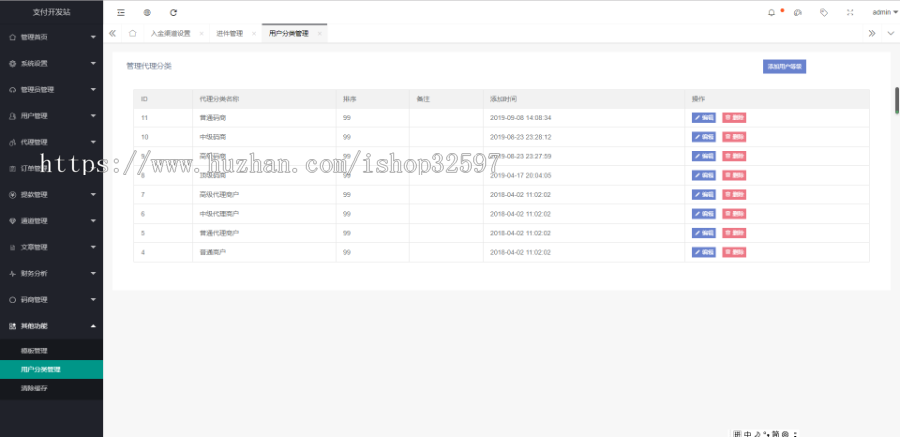Edit row ID 4 普通商户
Viewport: 900px width, 437px height.
point(704,252)
